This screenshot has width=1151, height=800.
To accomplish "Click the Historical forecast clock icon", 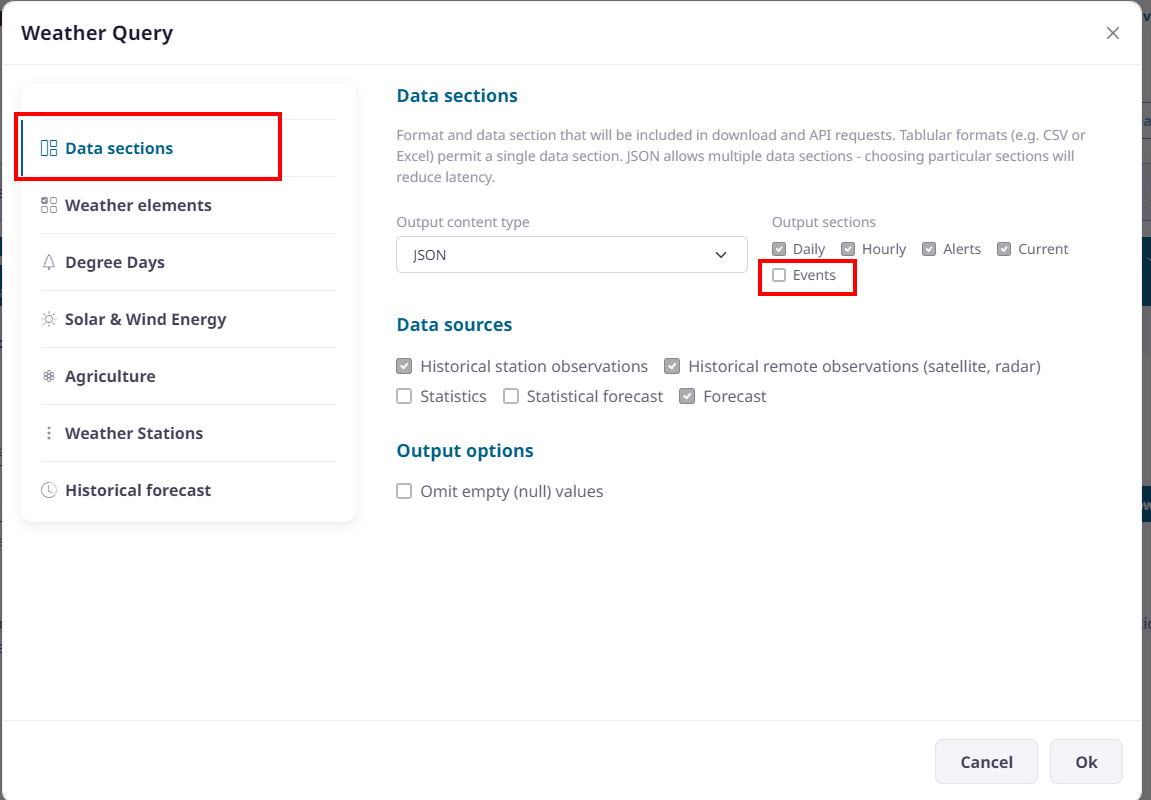I will click(x=49, y=490).
